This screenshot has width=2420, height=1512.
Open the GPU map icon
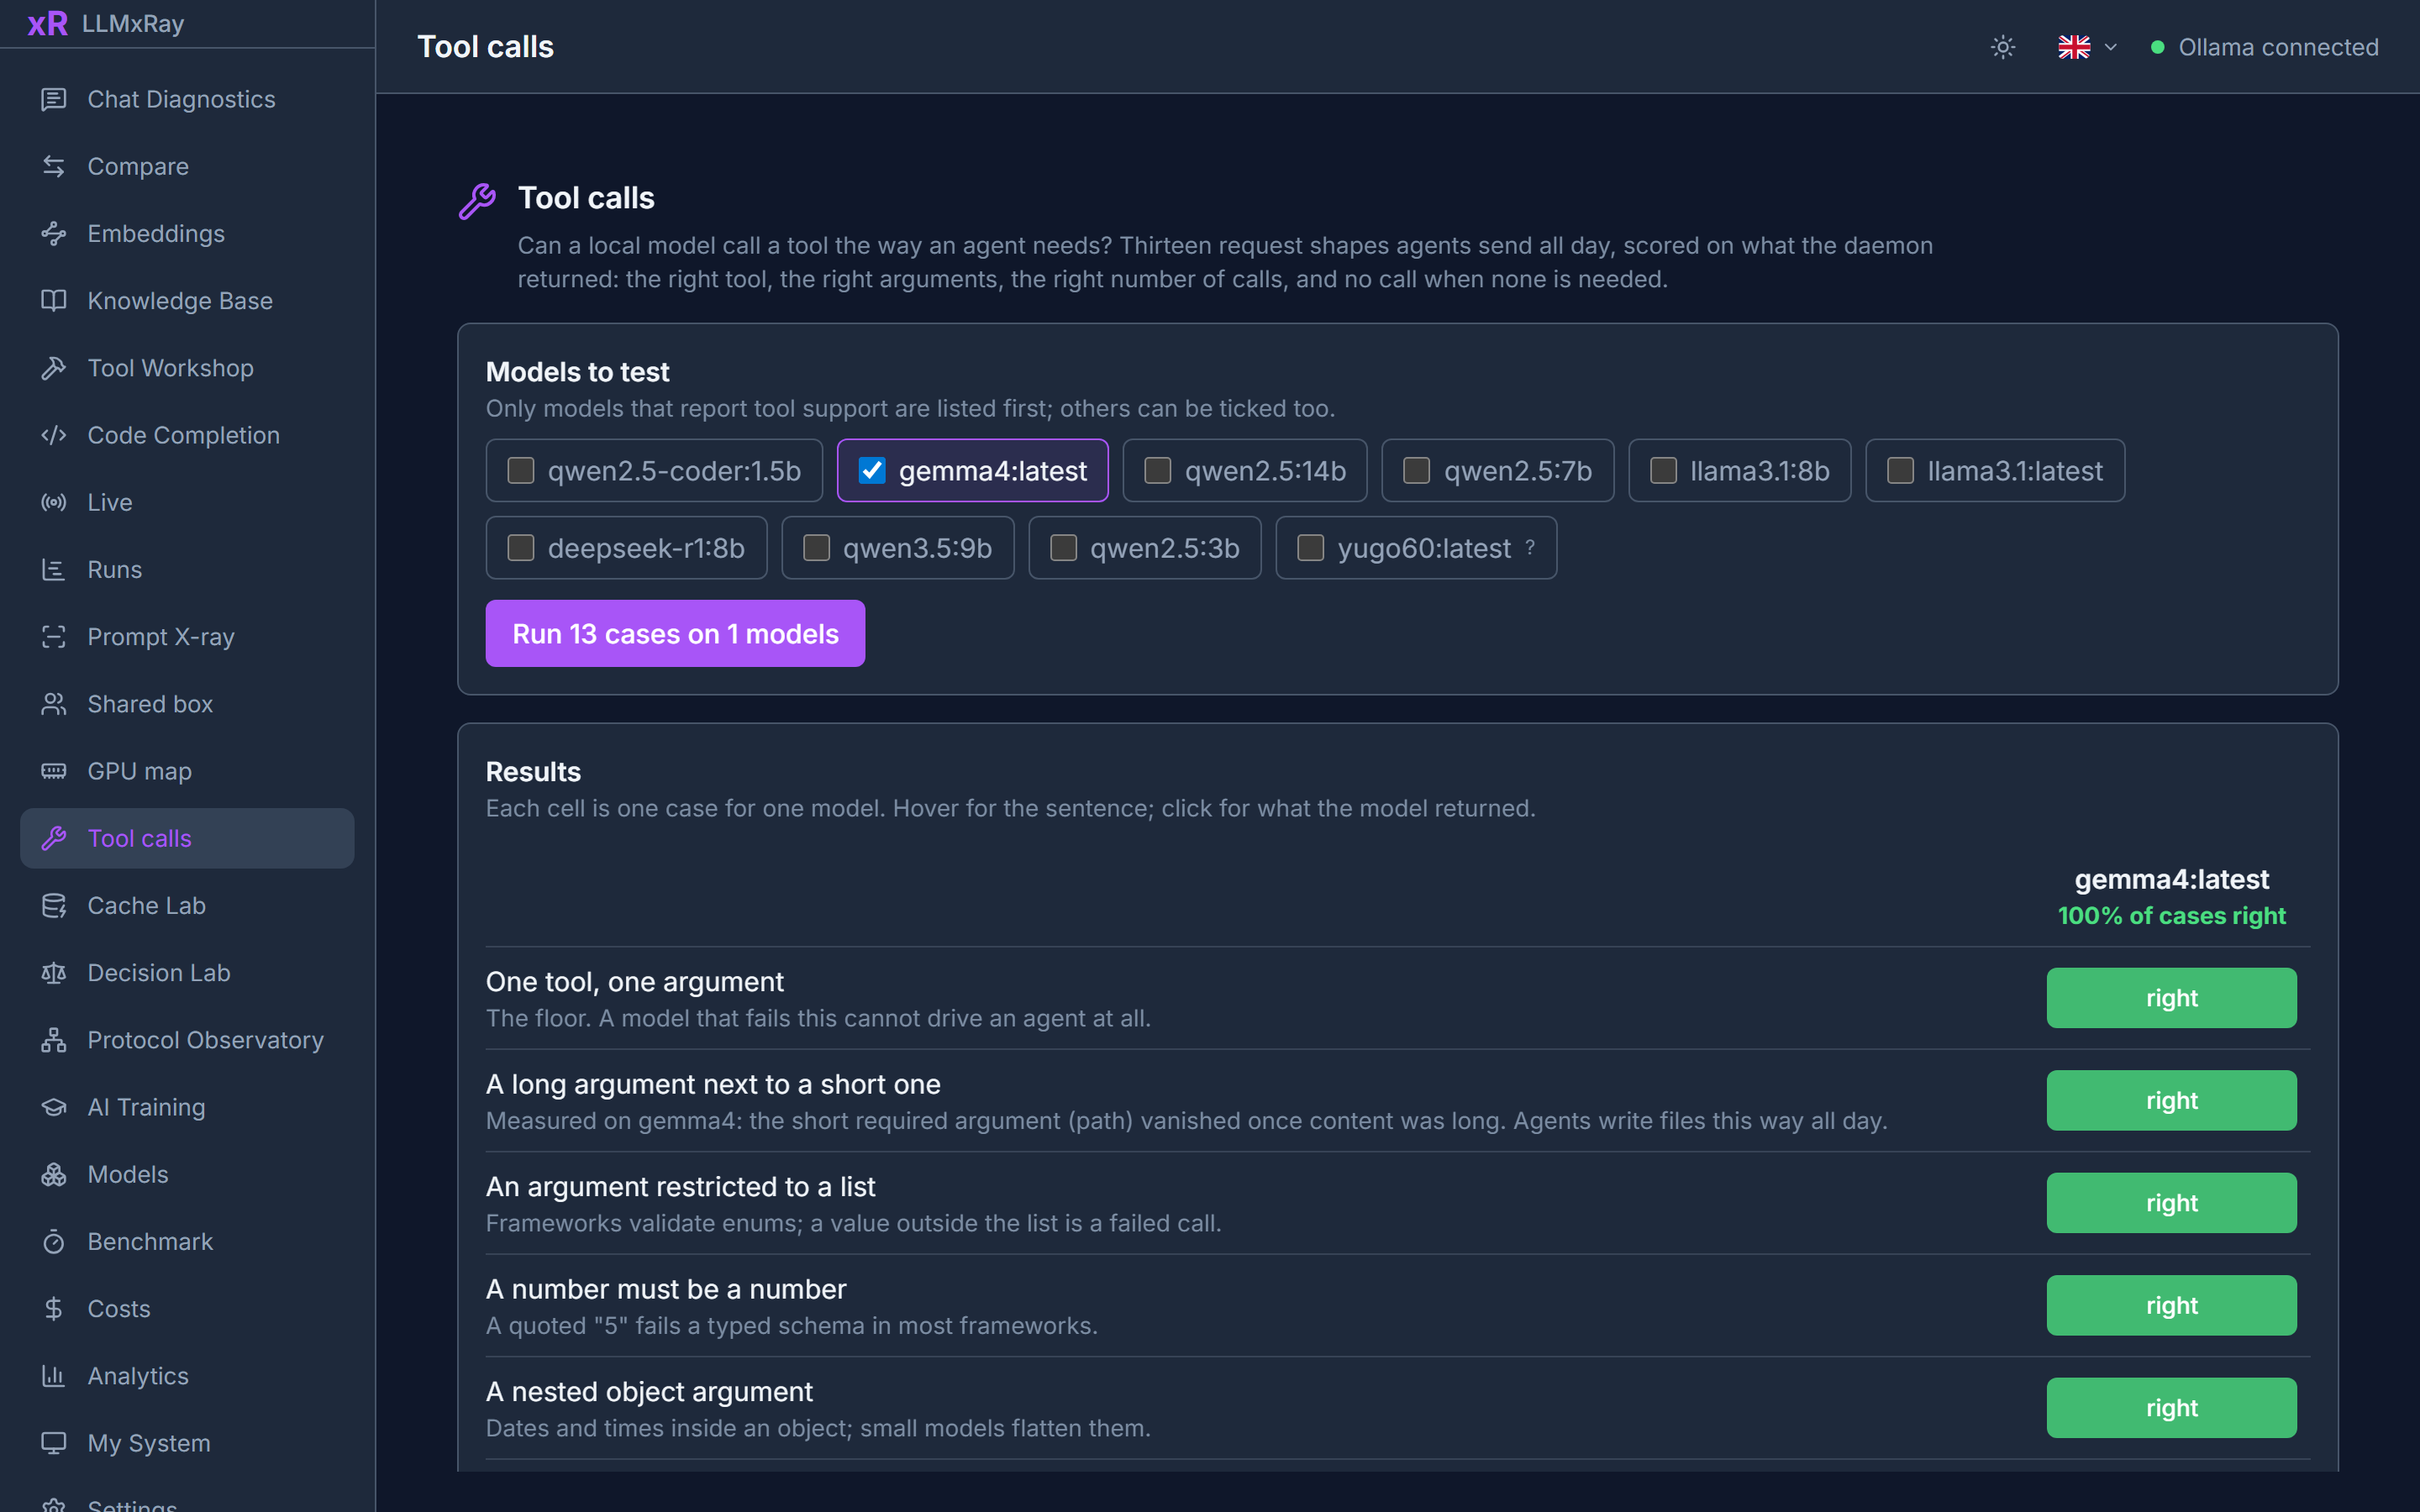(x=54, y=771)
